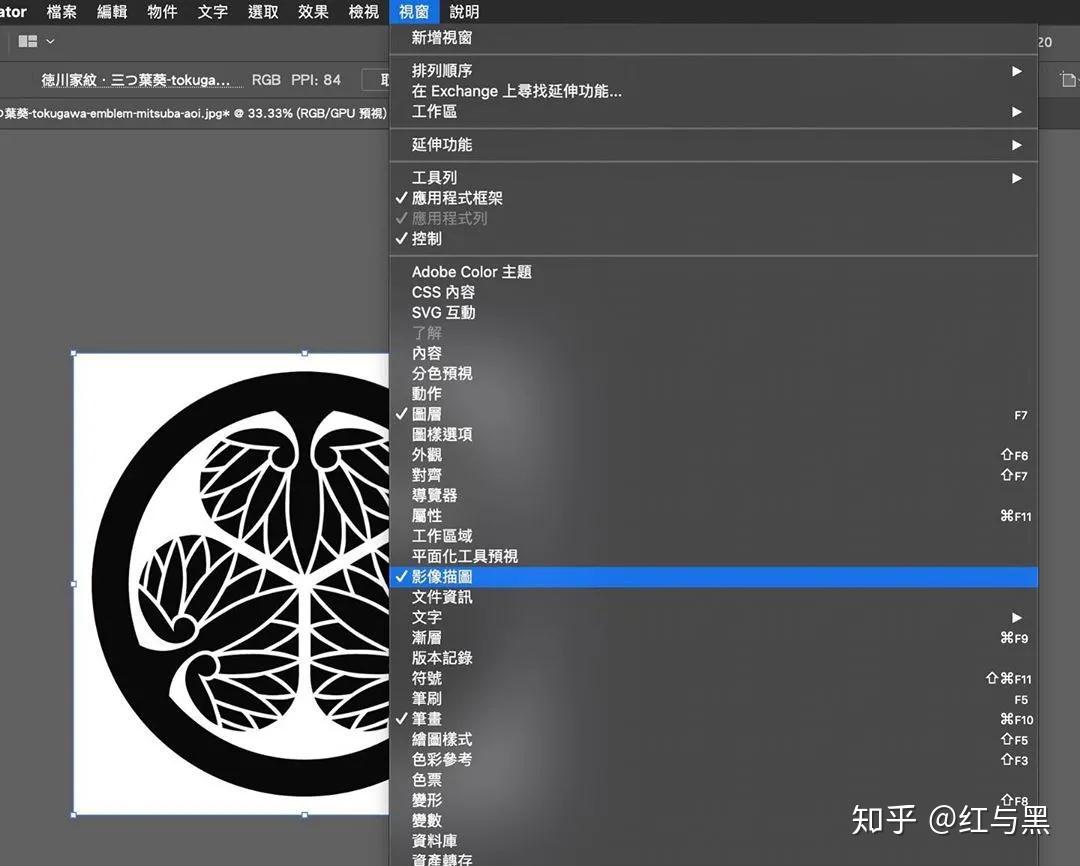1080x866 pixels.
Task: Open arrange documents dropdown chevron
Action: pyautogui.click(x=50, y=41)
